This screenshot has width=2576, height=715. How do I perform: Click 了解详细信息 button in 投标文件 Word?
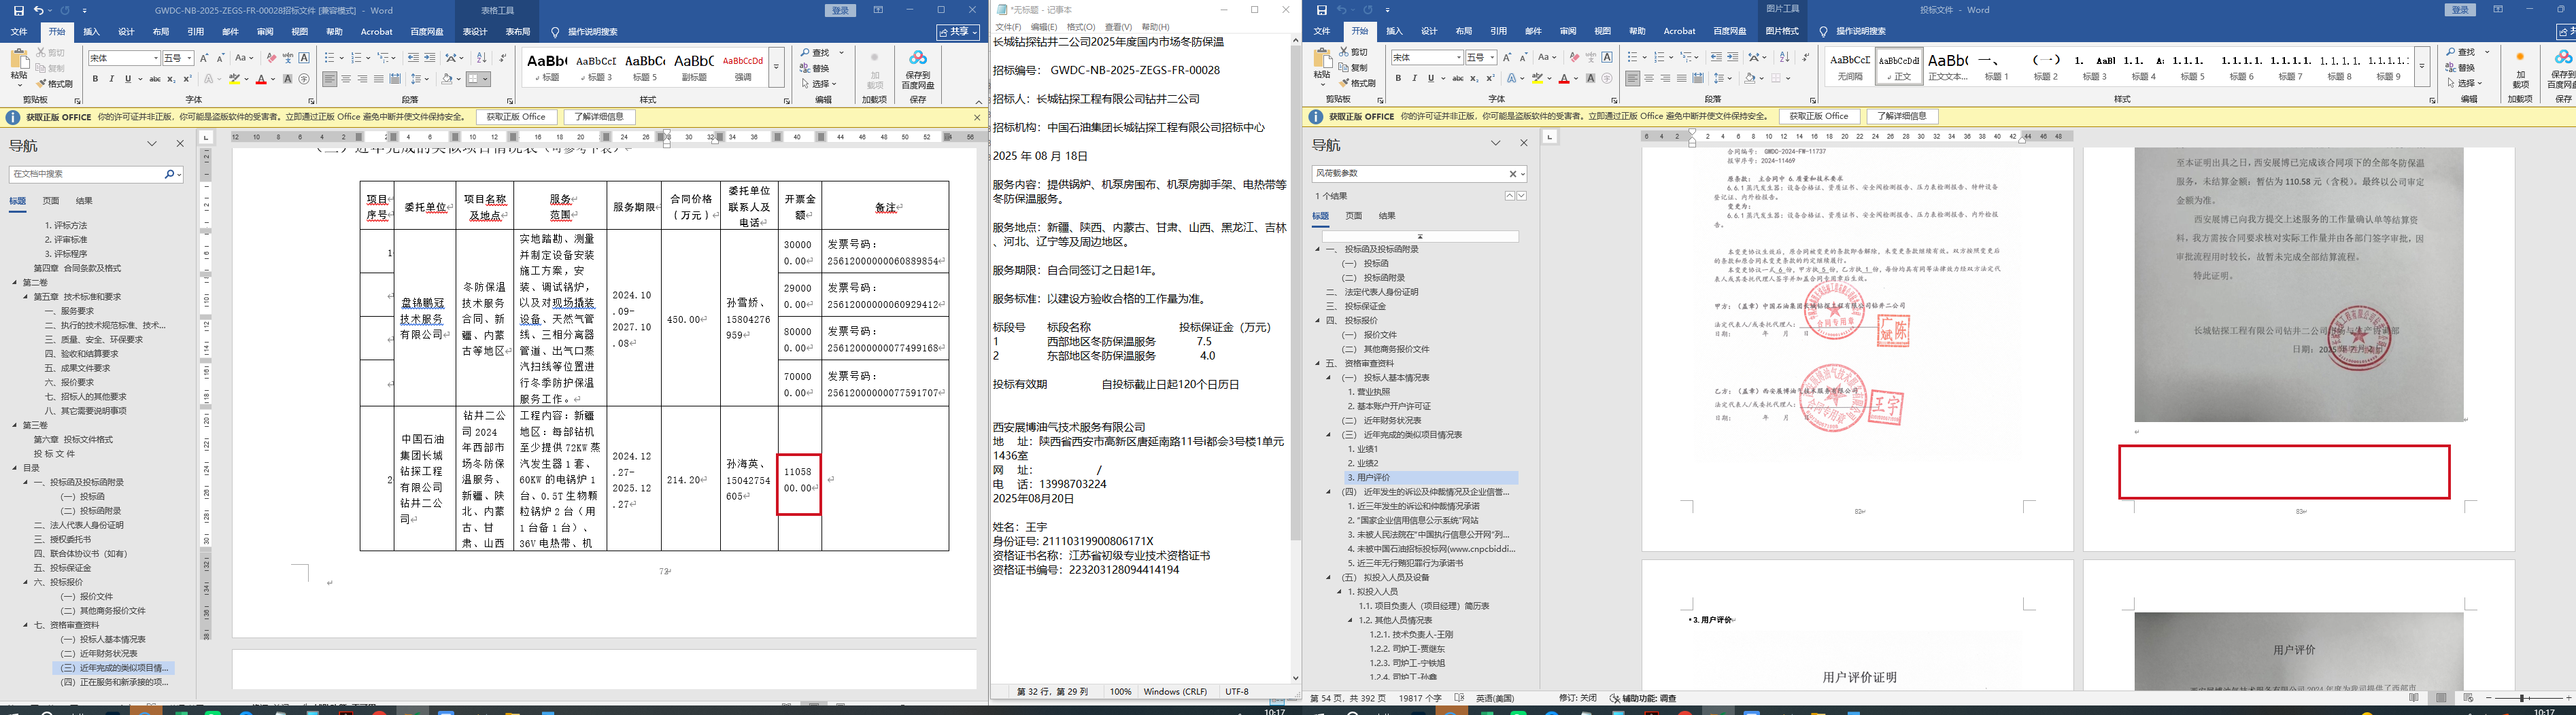point(1903,117)
